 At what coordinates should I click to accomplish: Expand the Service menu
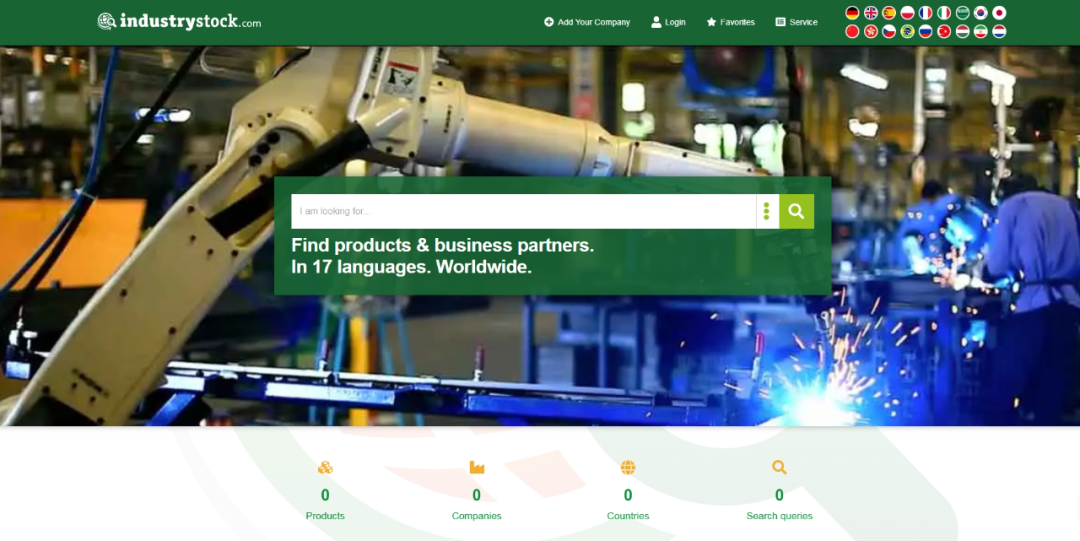coord(796,22)
